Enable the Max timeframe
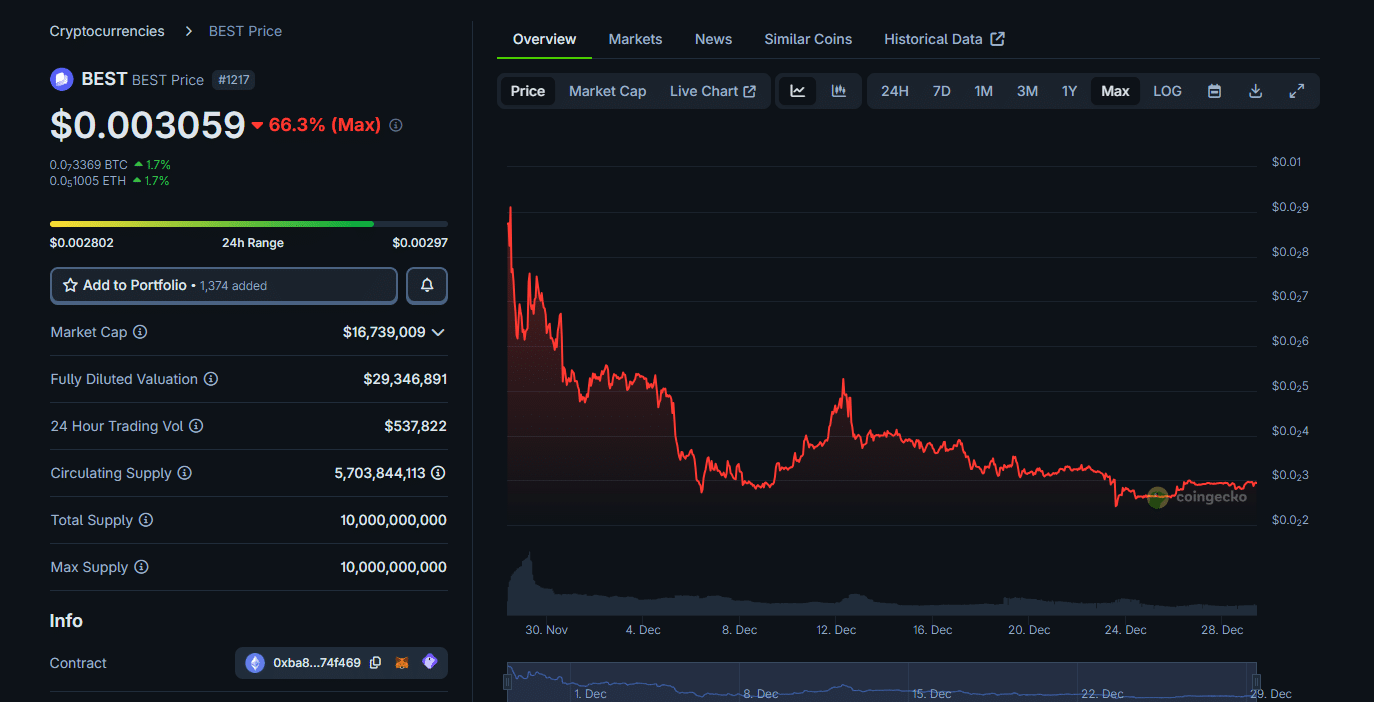This screenshot has height=702, width=1374. pos(1115,90)
